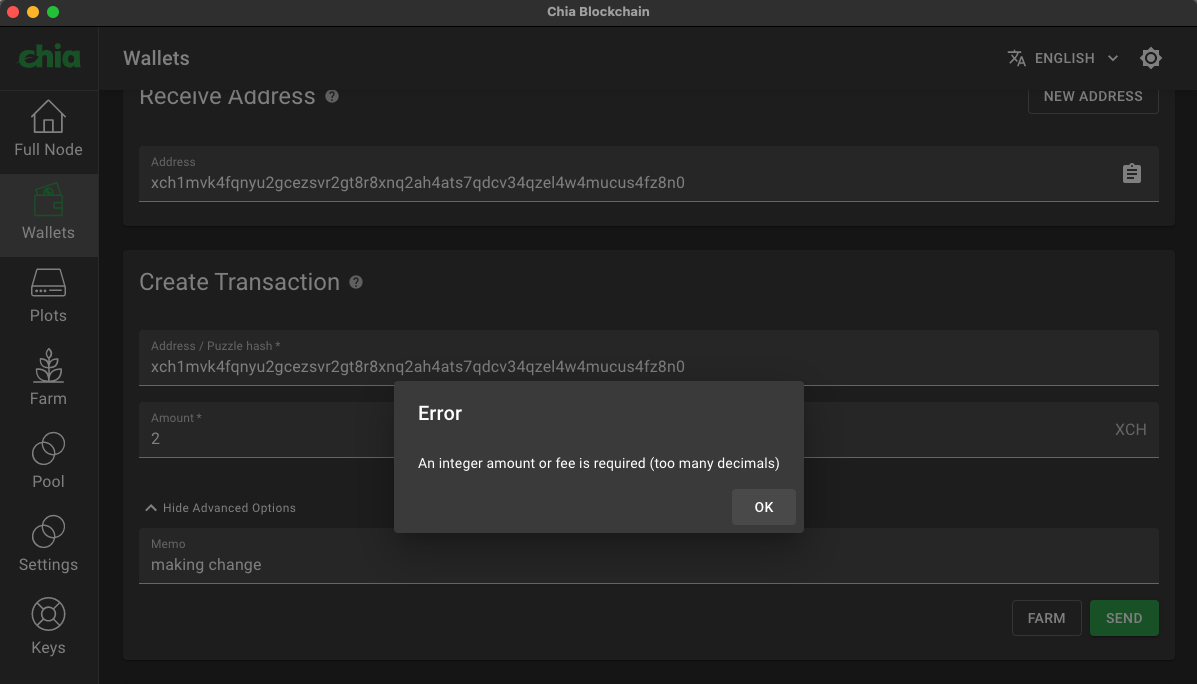Click the Receive Address heading
This screenshot has width=1197, height=684.
tap(227, 96)
